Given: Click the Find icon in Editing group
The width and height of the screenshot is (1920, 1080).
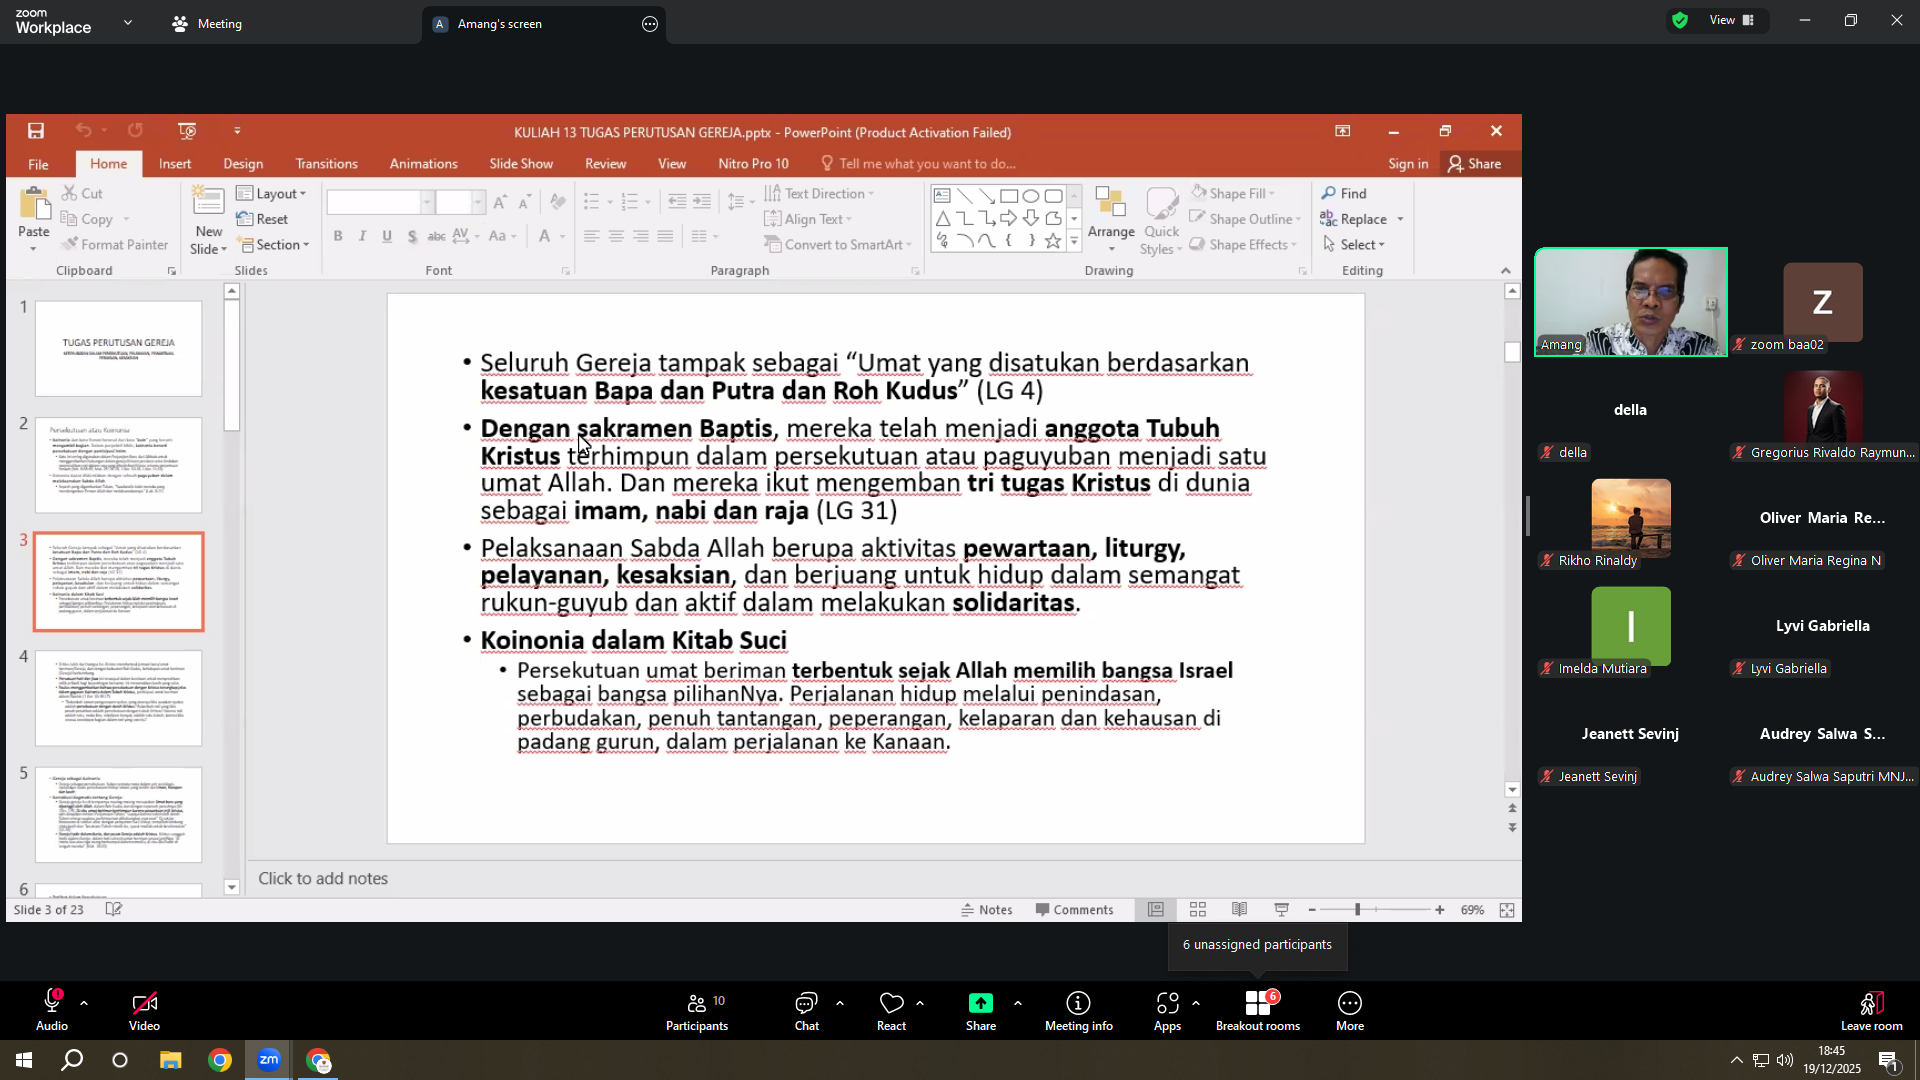Looking at the screenshot, I should tap(1344, 193).
